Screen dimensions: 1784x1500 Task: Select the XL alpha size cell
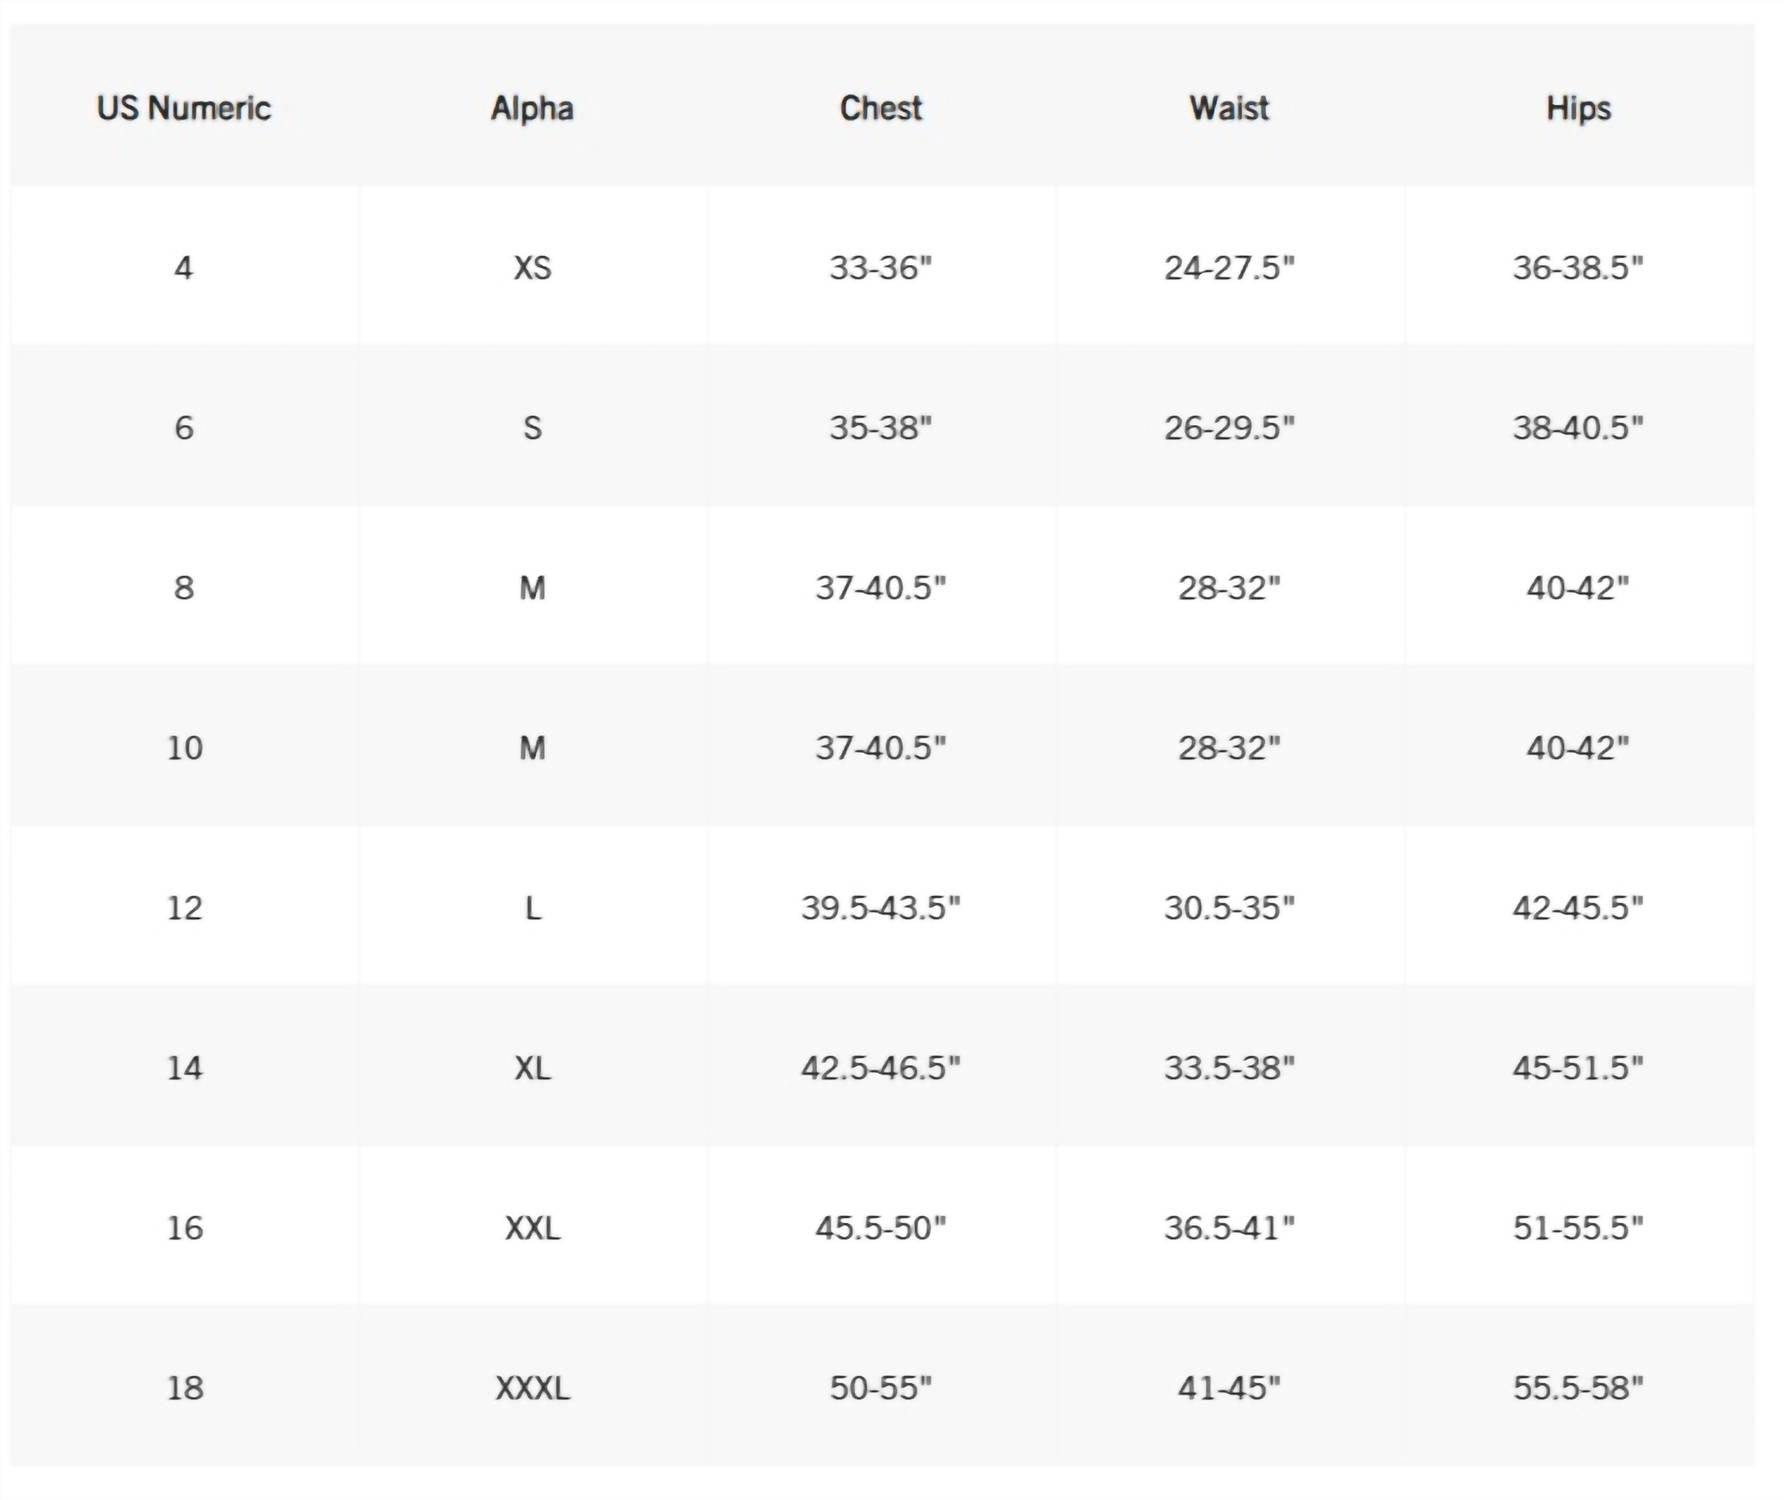pyautogui.click(x=532, y=1068)
